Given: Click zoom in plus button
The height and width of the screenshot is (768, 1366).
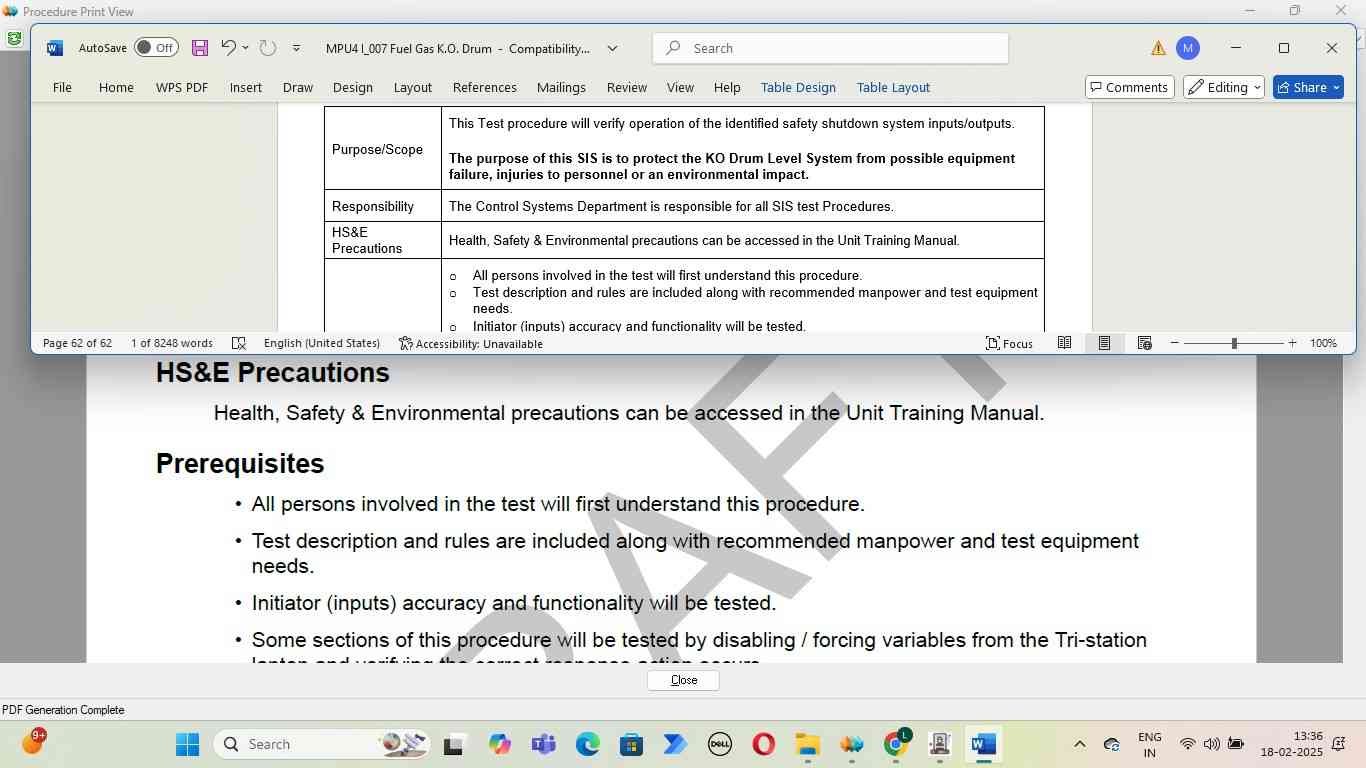Looking at the screenshot, I should click(x=1292, y=343).
